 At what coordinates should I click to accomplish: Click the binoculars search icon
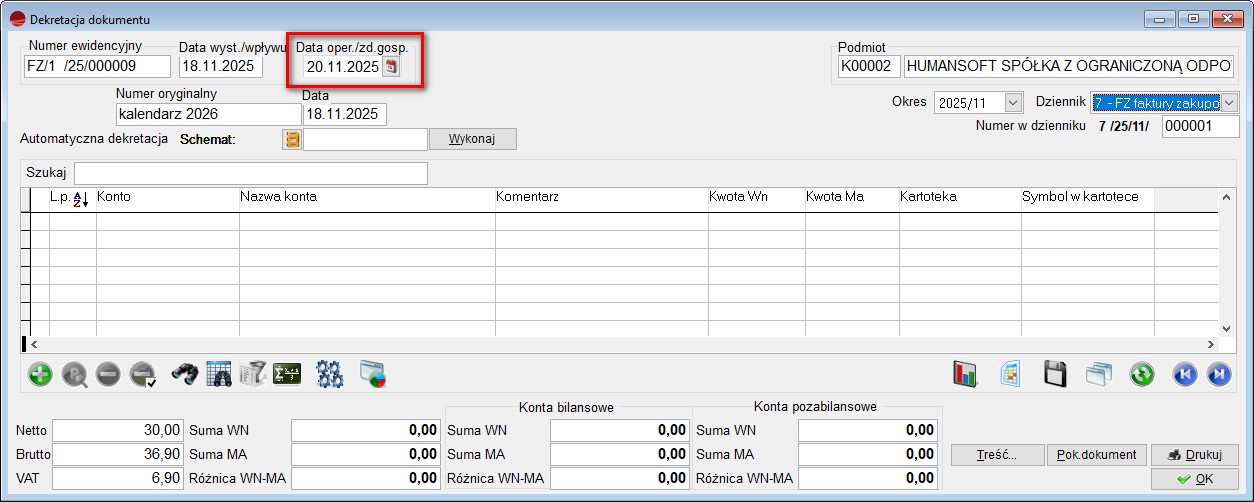(186, 374)
